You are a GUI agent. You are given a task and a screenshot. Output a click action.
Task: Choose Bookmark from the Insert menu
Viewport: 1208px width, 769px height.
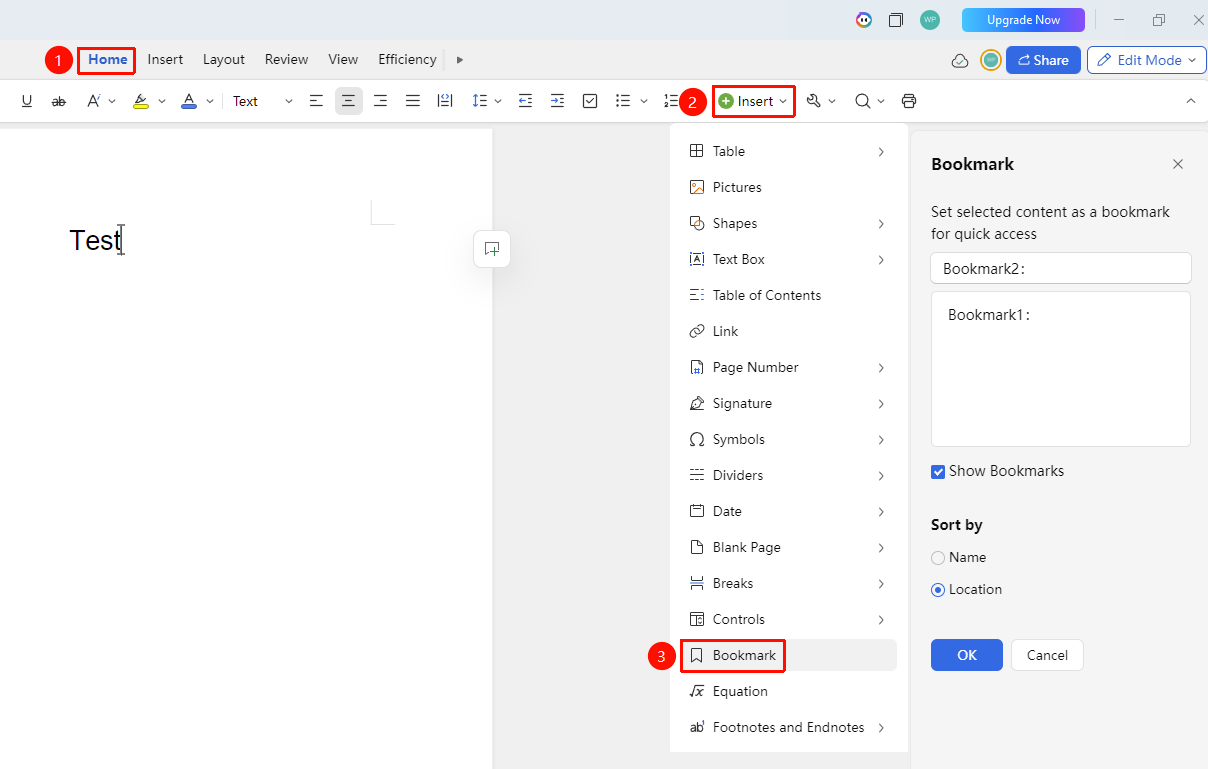pyautogui.click(x=789, y=655)
